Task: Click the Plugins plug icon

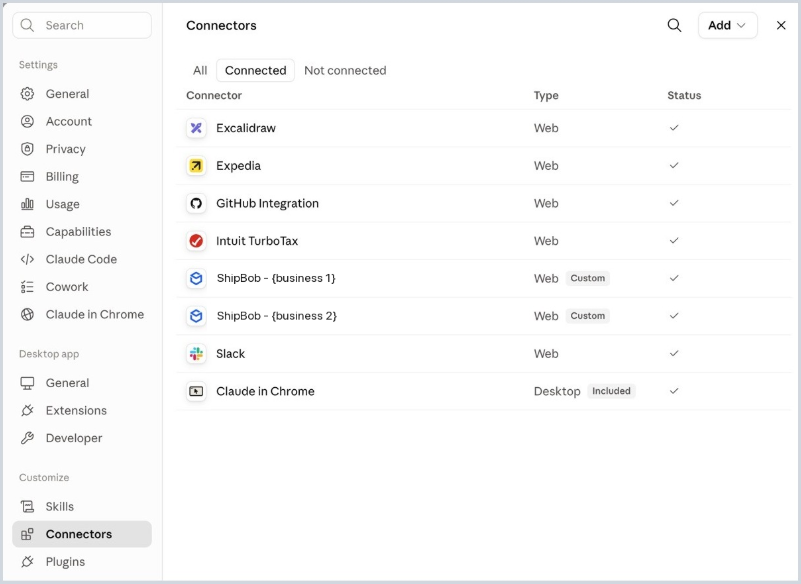Action: (x=27, y=562)
